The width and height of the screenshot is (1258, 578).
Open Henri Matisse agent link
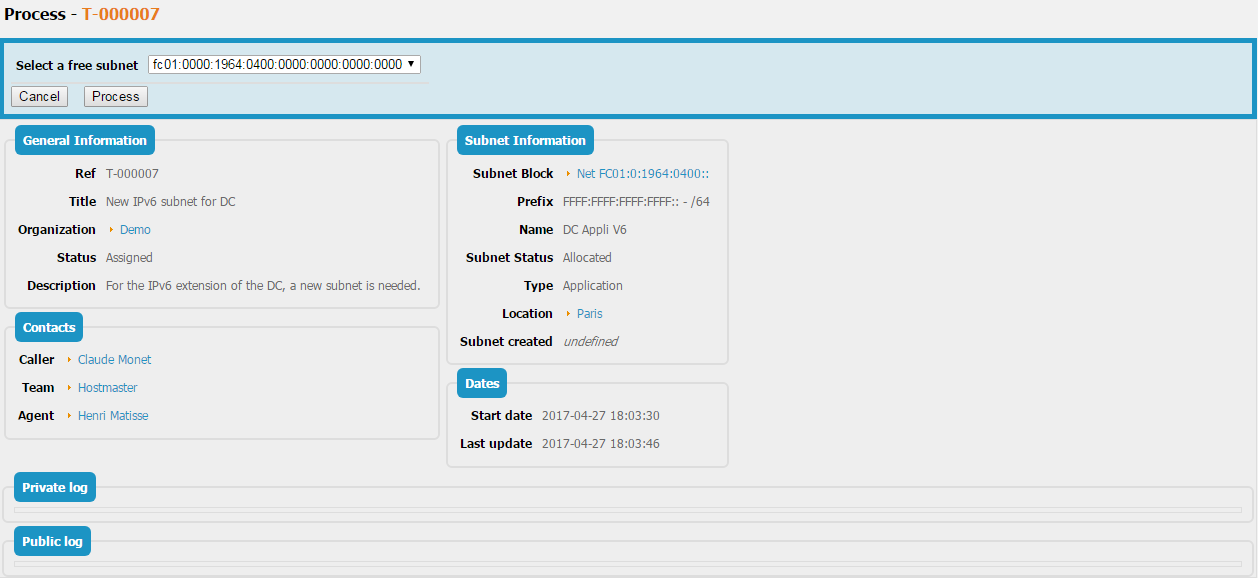click(x=113, y=416)
